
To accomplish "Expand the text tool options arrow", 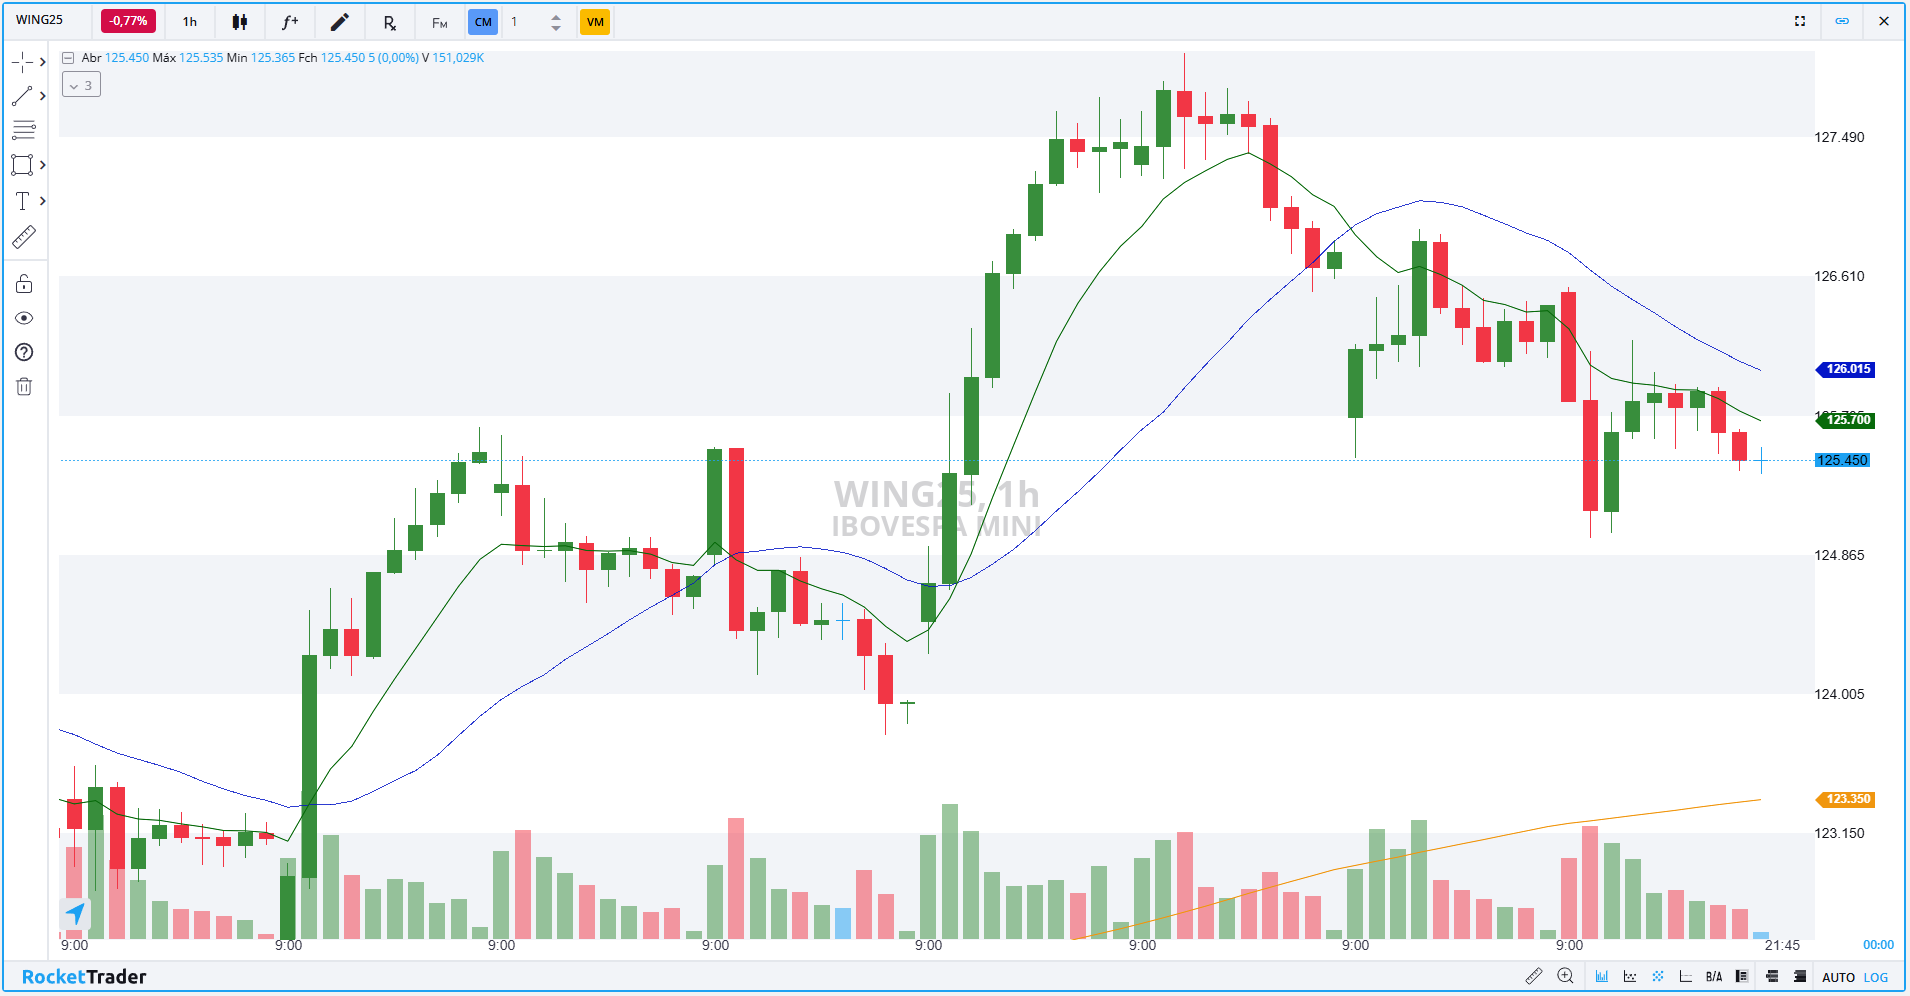I will click(x=43, y=201).
